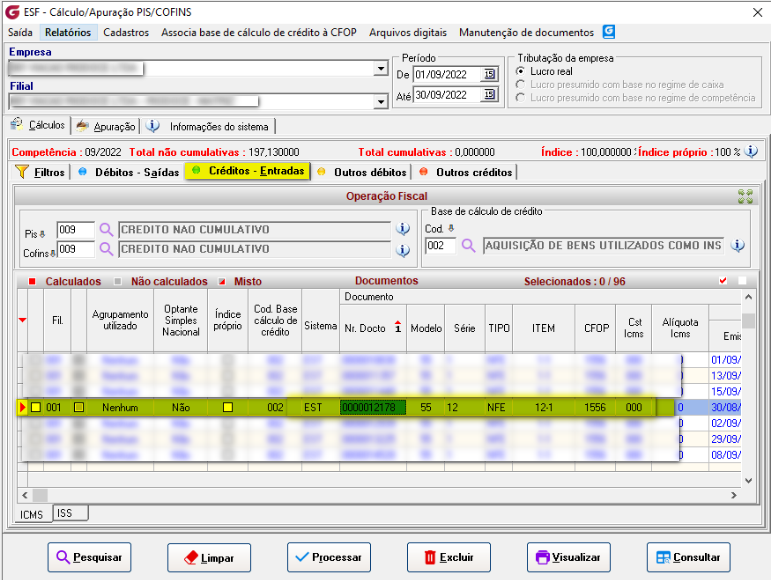Click the Base de cálculo Cod input field

[440, 245]
